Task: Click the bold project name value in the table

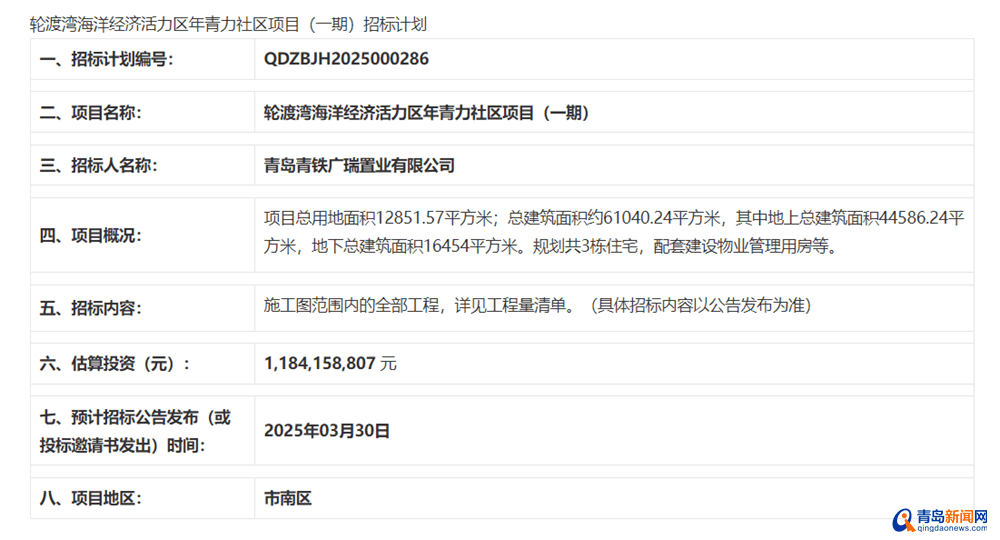Action: click(x=426, y=113)
